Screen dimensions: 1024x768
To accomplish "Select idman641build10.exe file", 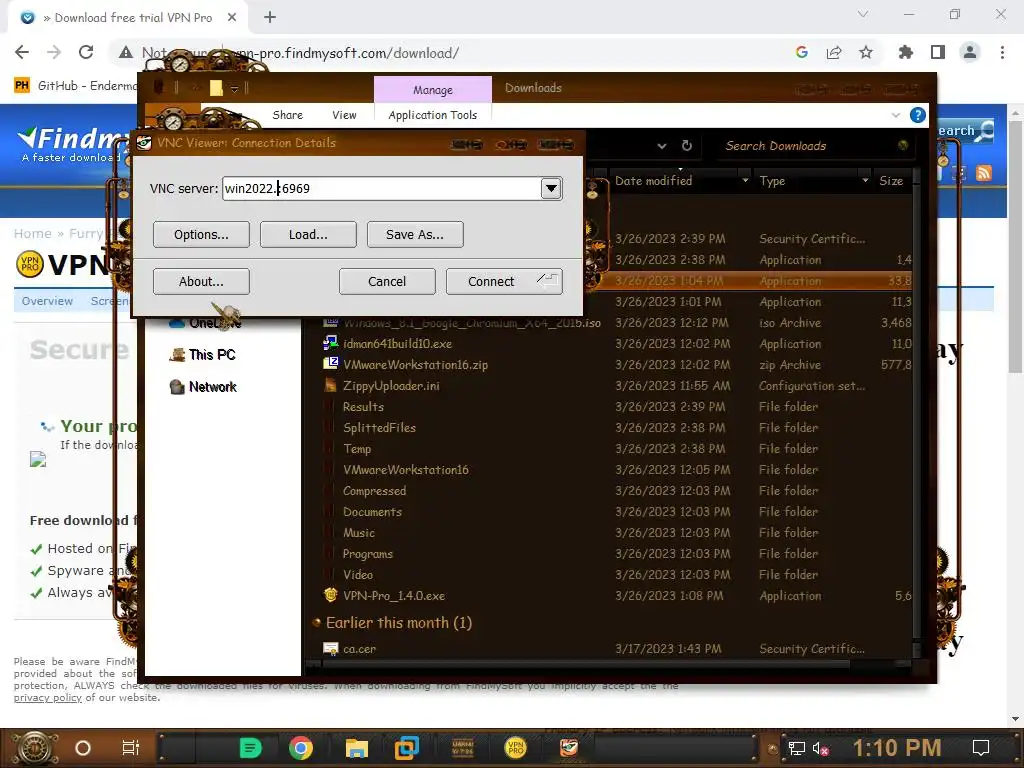I will 397,344.
